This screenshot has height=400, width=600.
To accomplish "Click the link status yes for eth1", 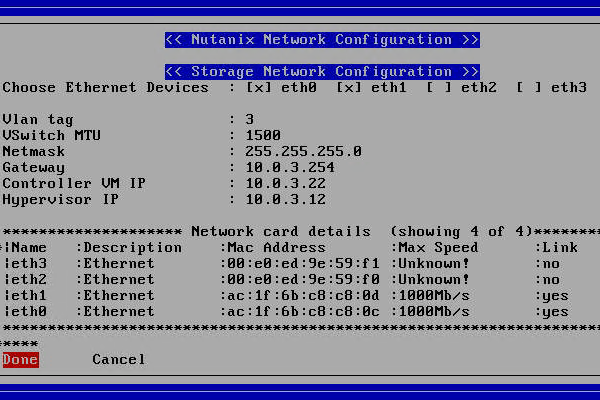I will (555, 297).
